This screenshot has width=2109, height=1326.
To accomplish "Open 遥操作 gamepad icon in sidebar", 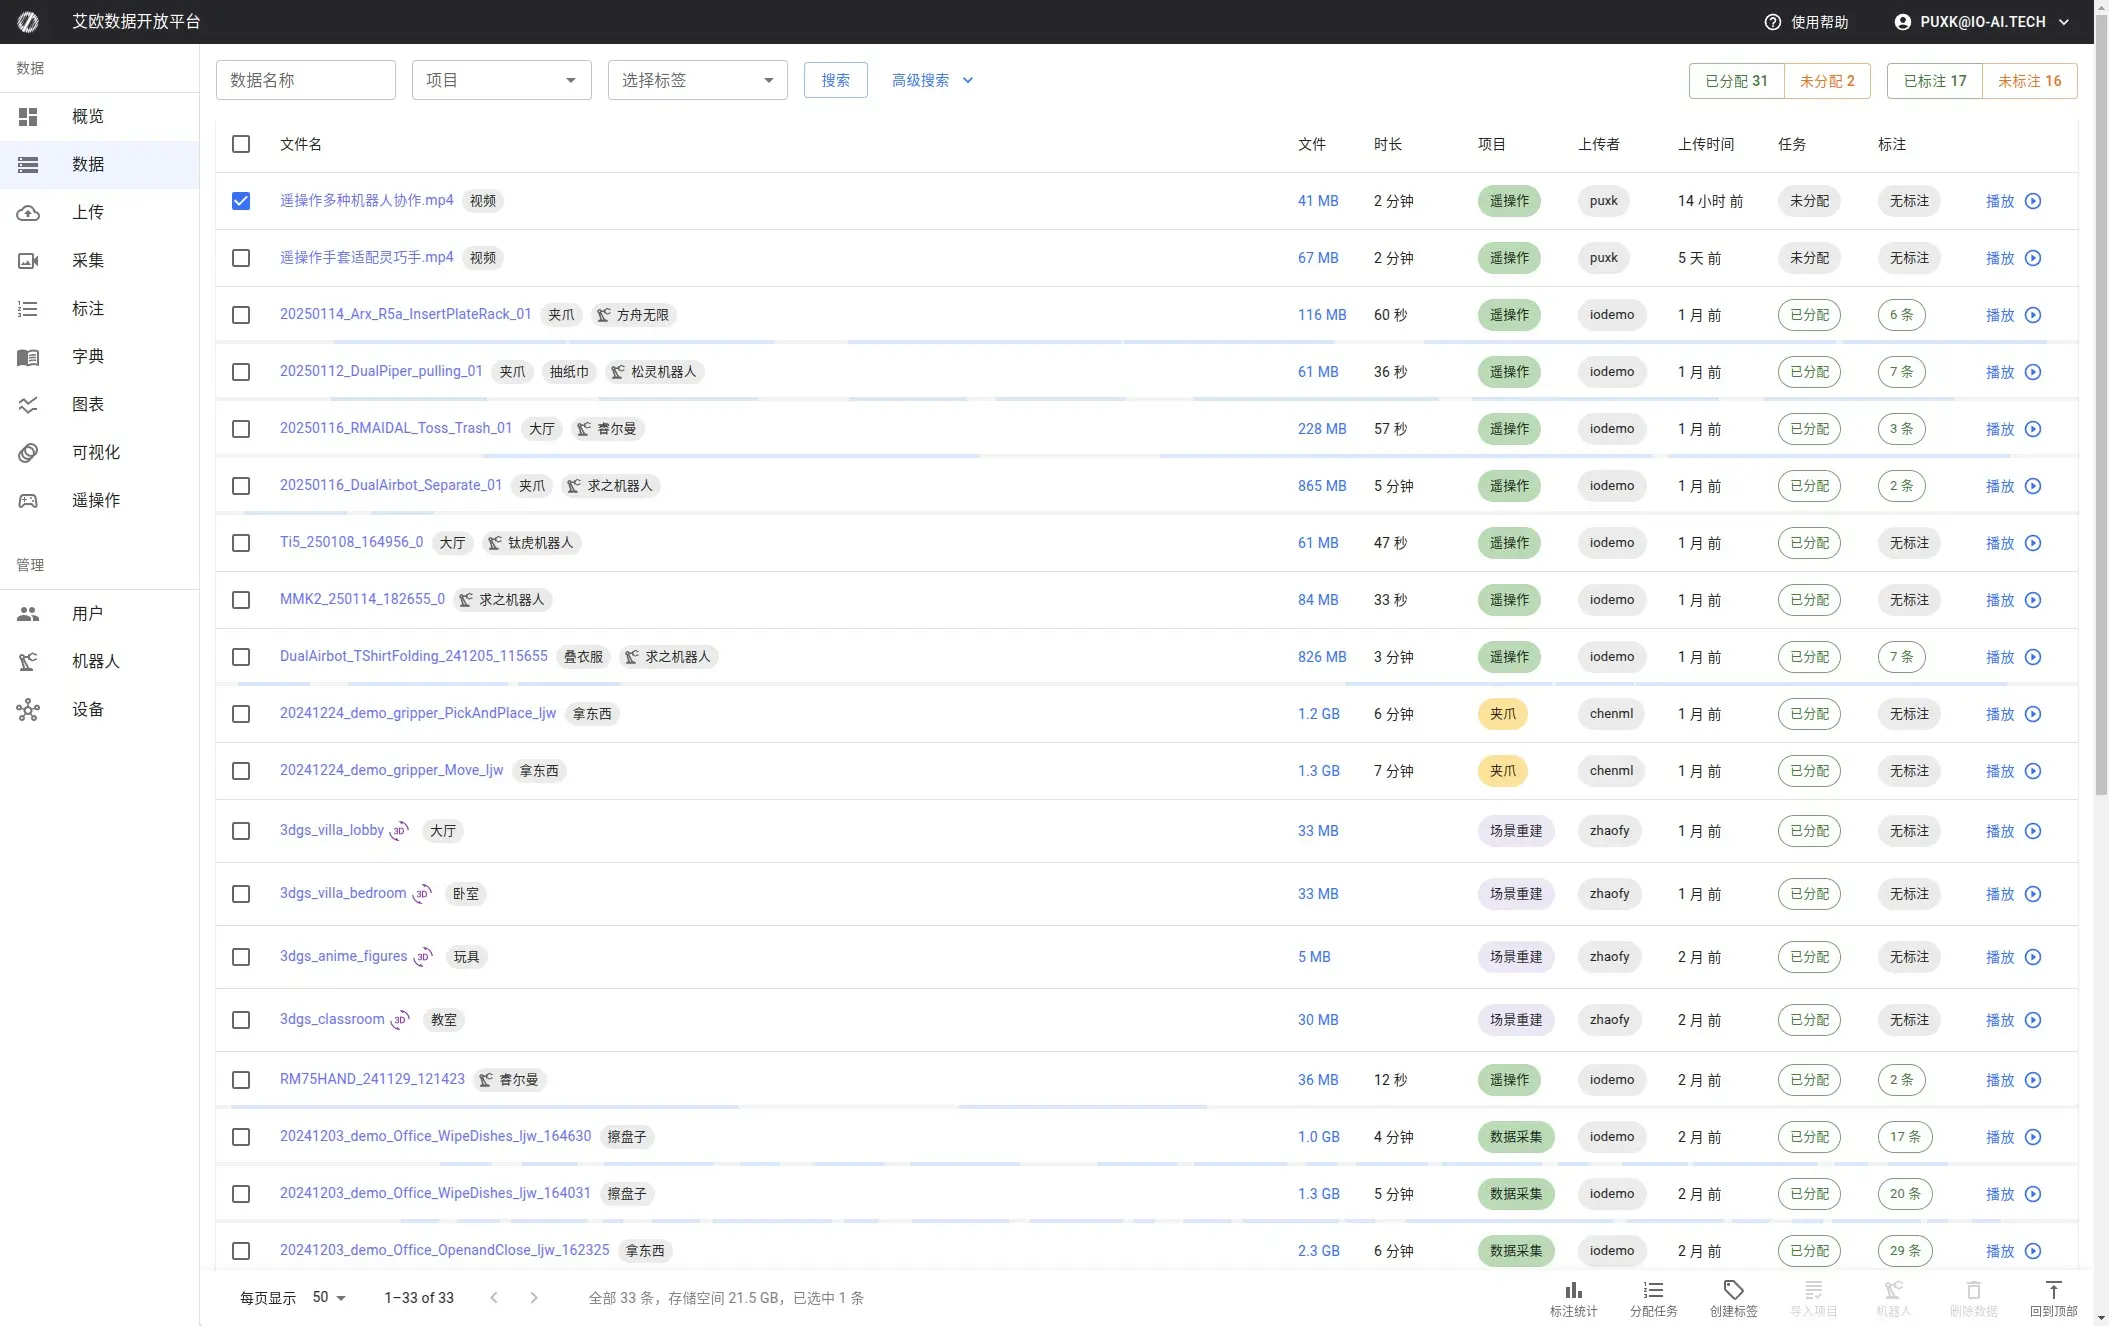I will coord(28,501).
